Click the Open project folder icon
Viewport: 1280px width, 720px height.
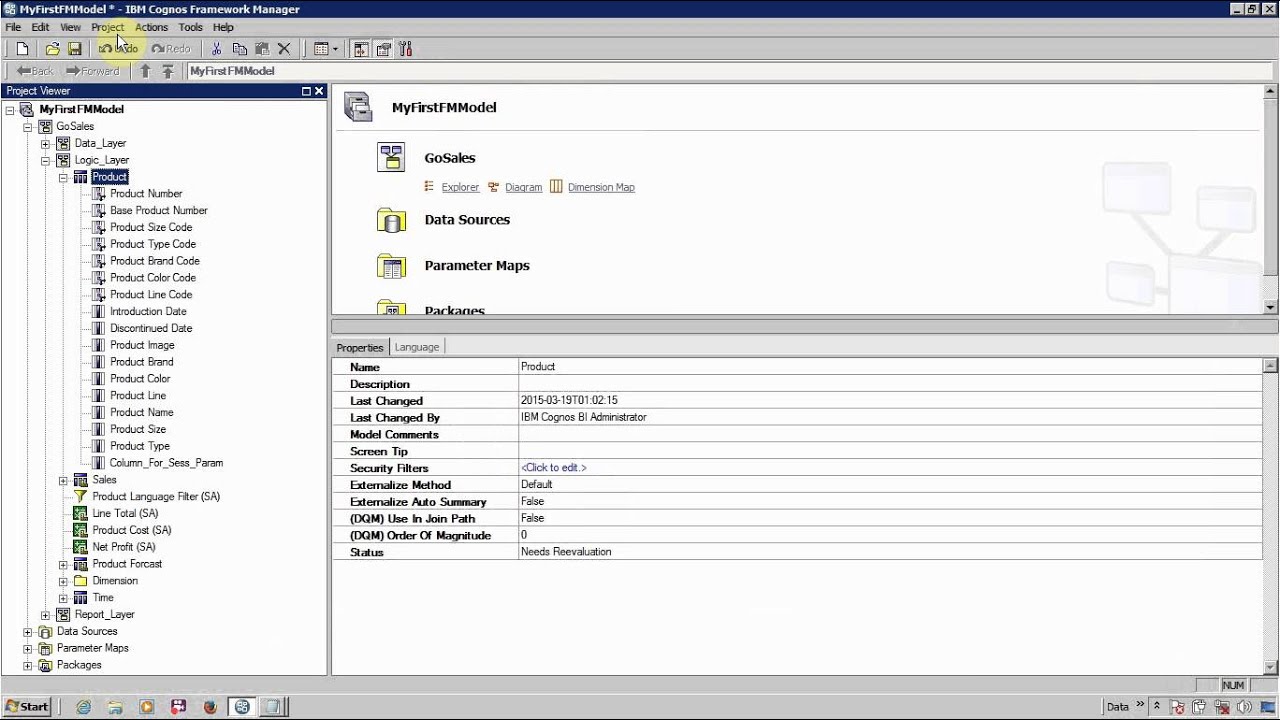(x=52, y=49)
